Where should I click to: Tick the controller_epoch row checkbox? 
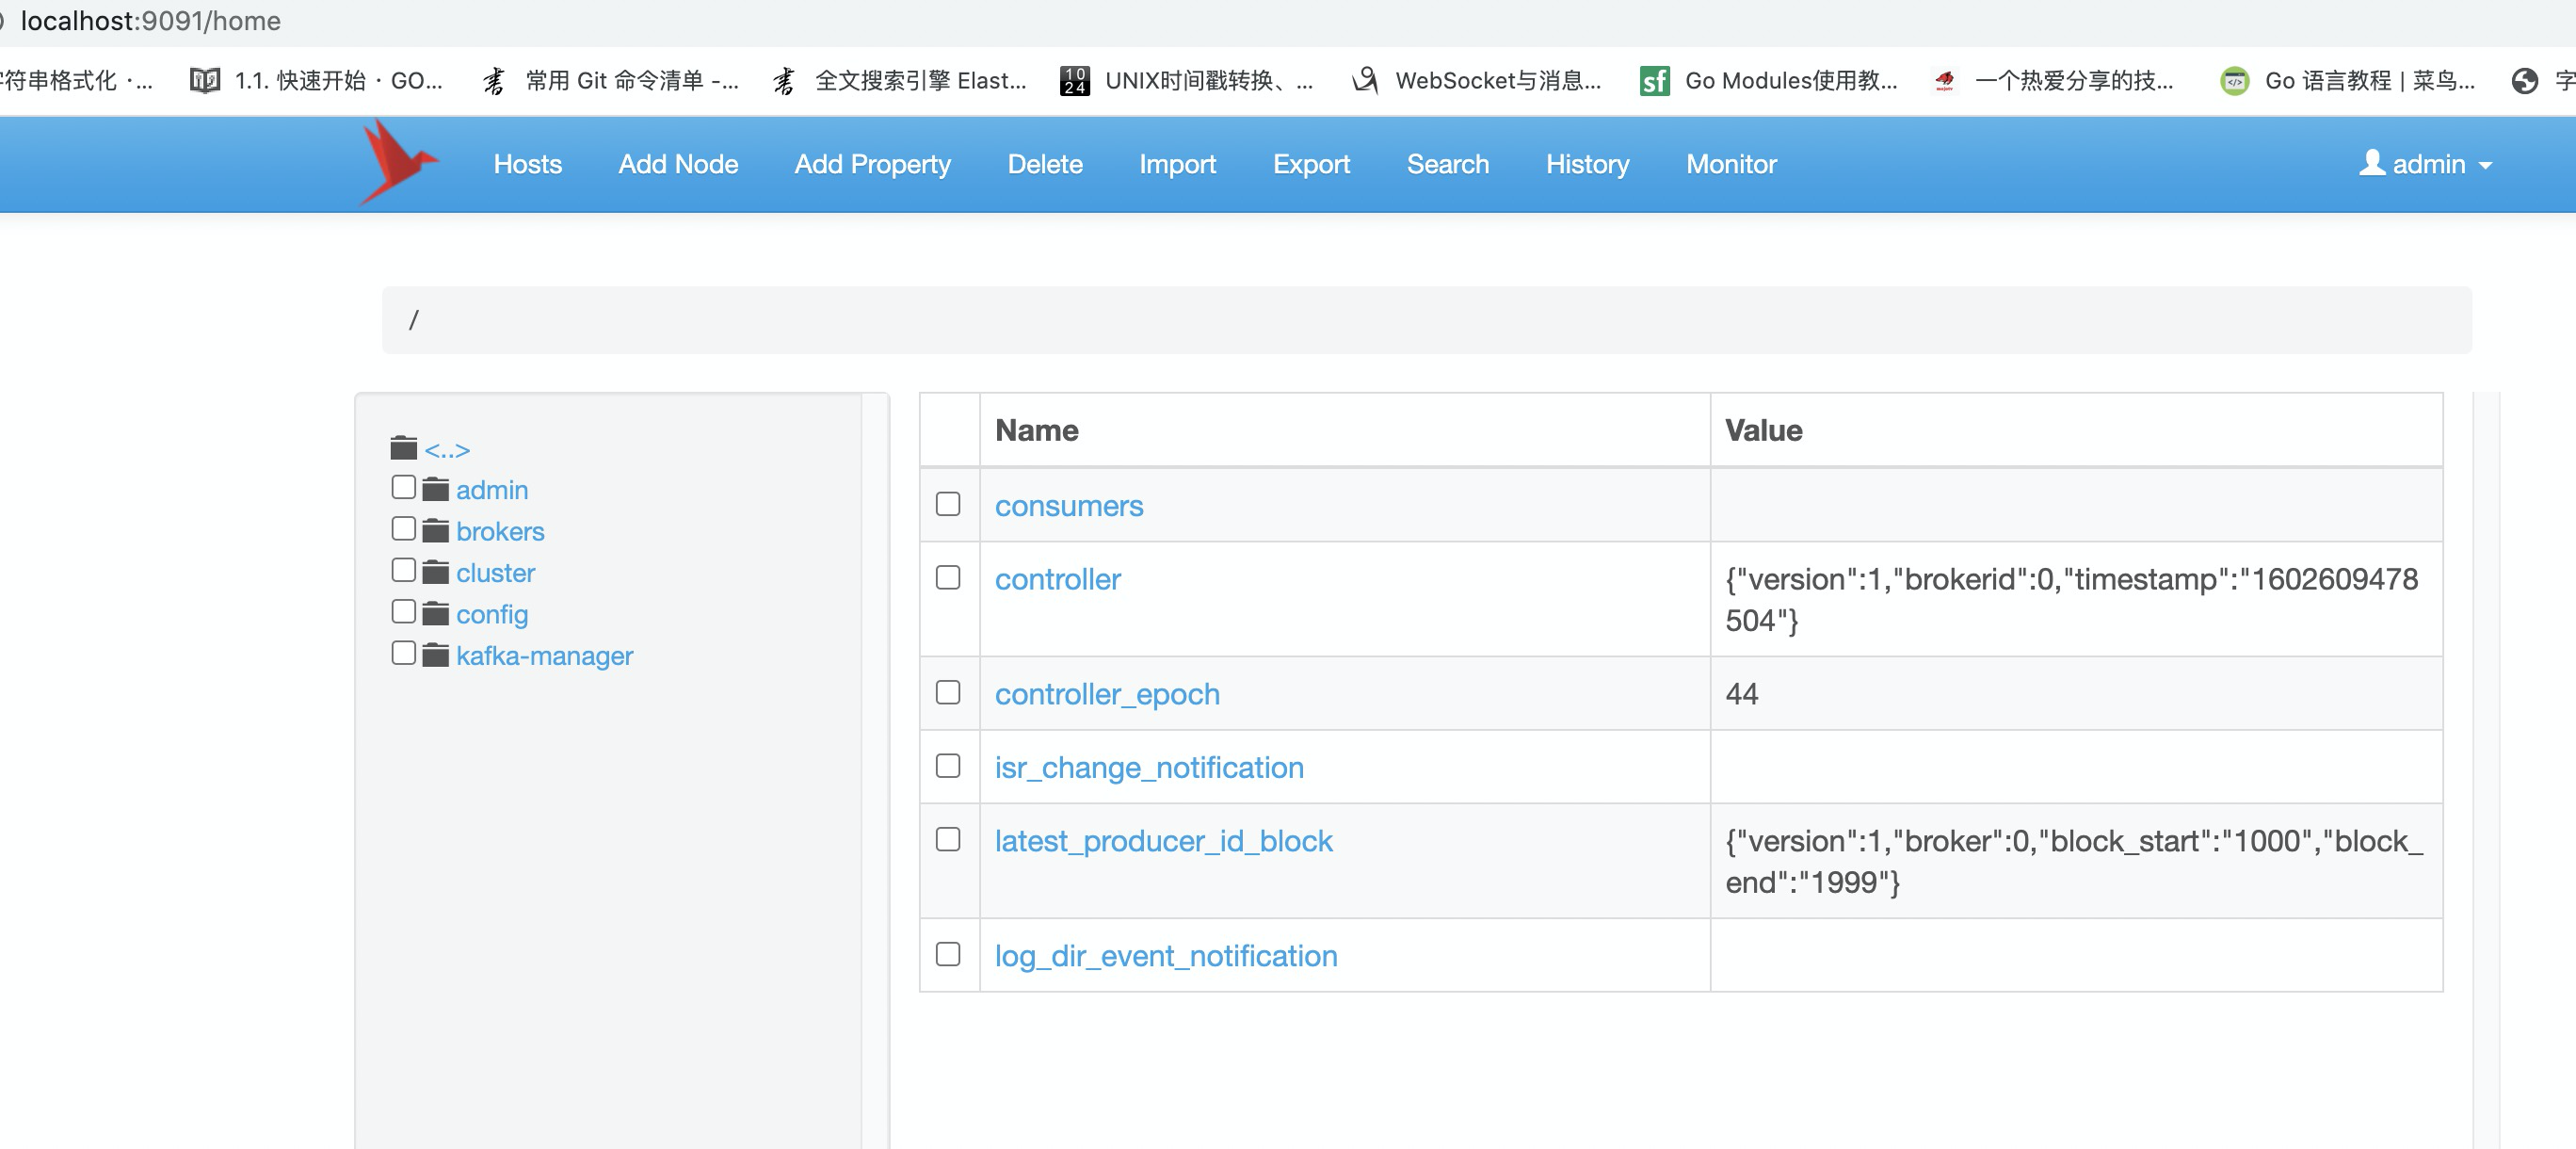(947, 692)
